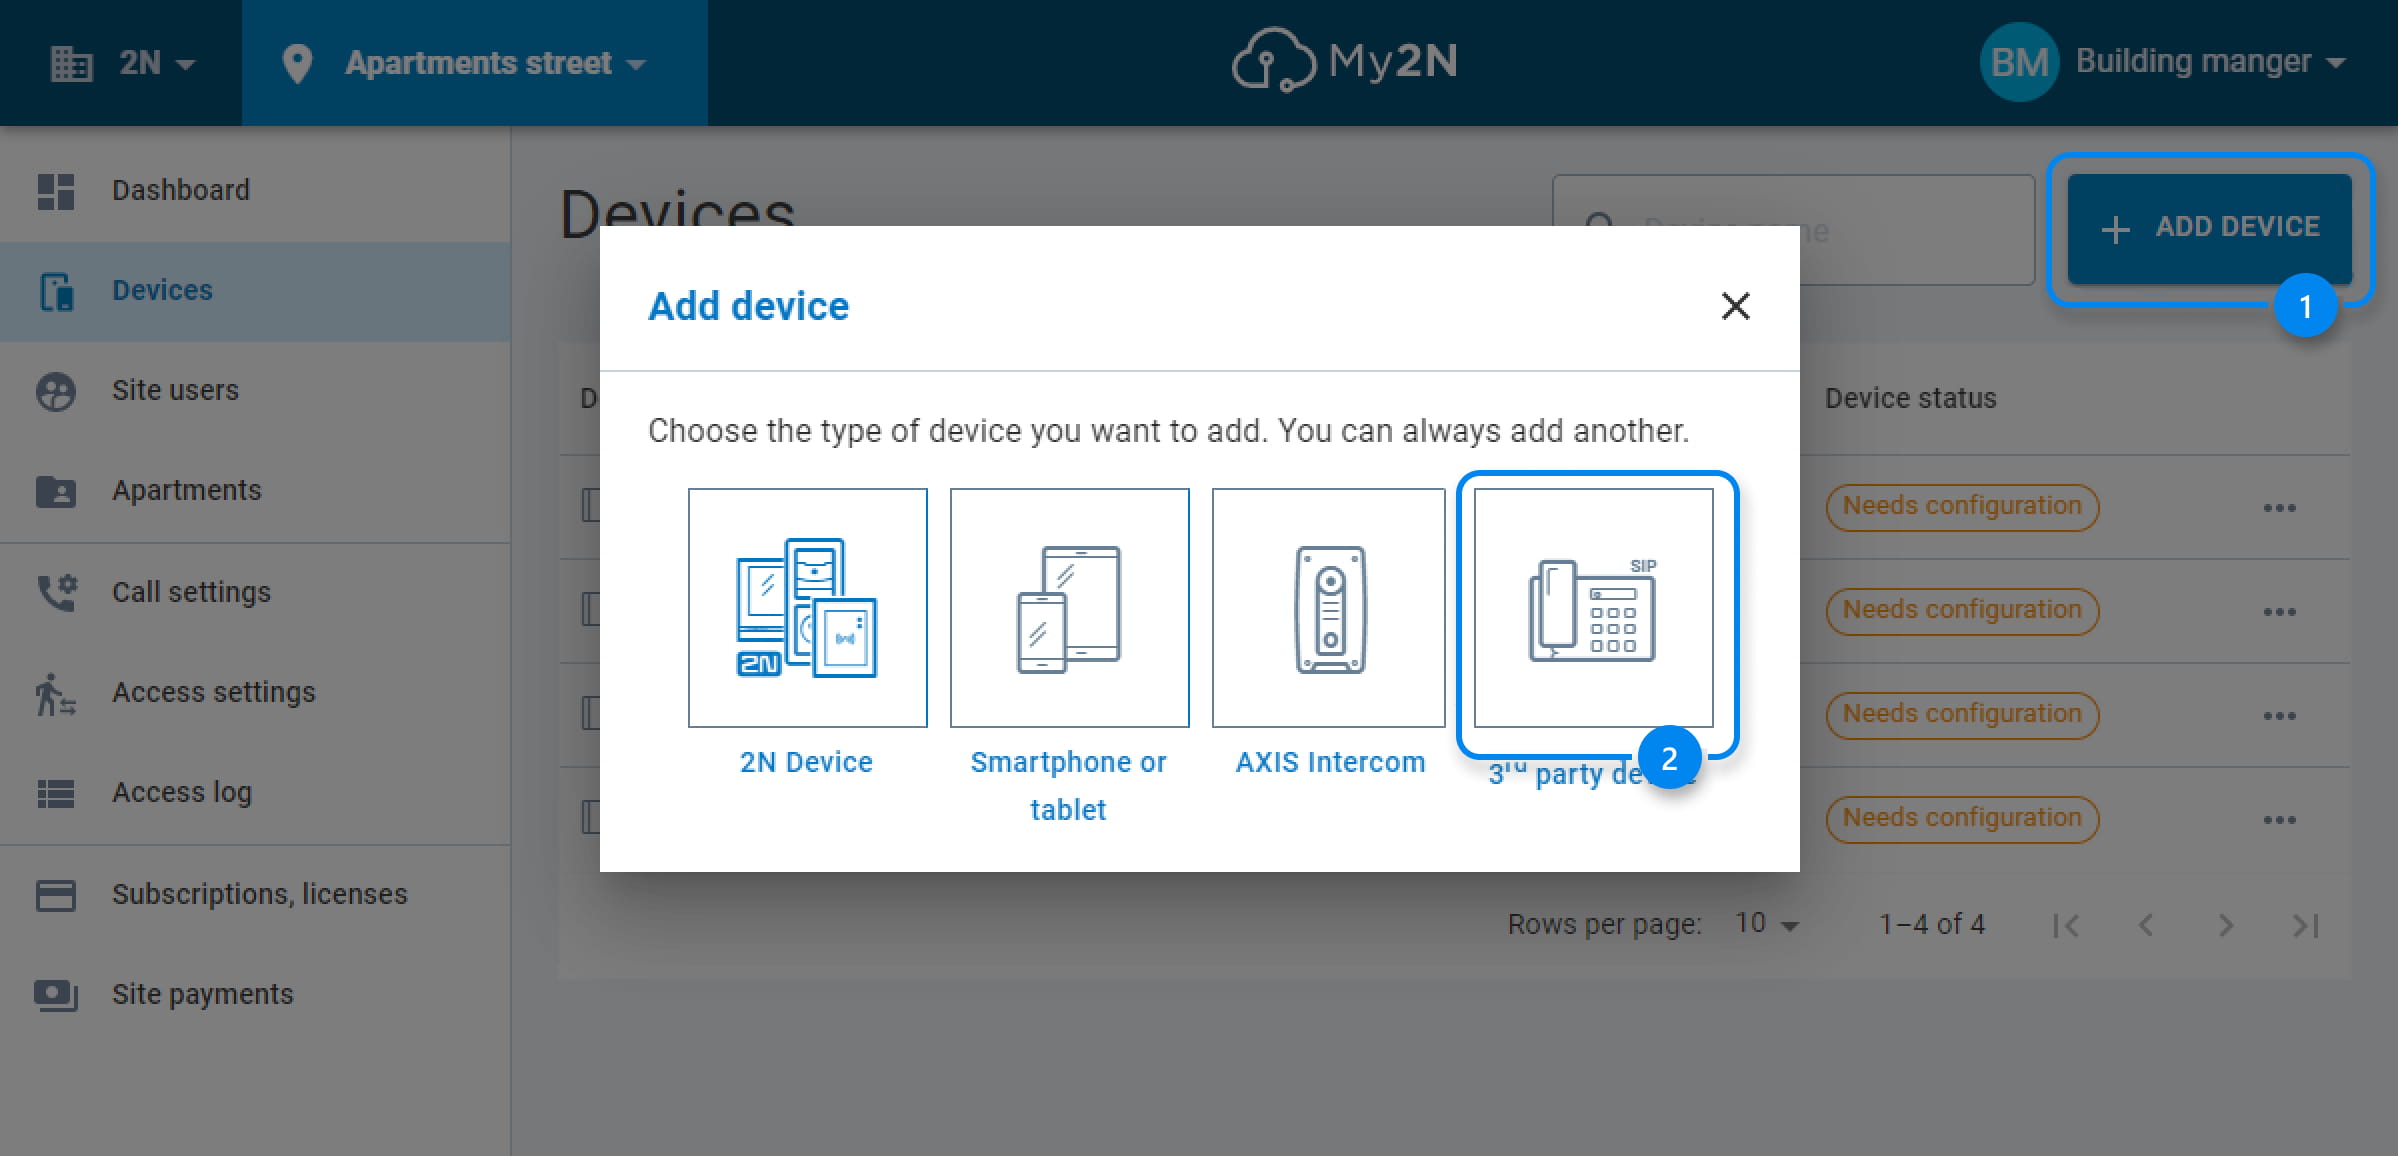2398x1156 pixels.
Task: Open more options for fourth device row
Action: pyautogui.click(x=2280, y=820)
